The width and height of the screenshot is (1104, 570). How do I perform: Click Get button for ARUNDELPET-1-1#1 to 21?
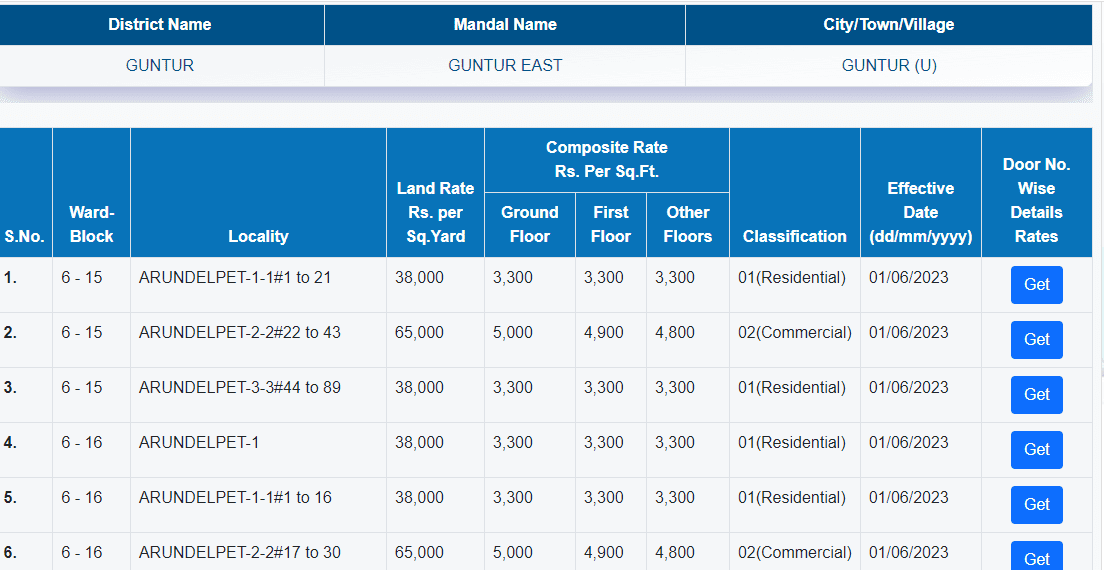[x=1036, y=285]
